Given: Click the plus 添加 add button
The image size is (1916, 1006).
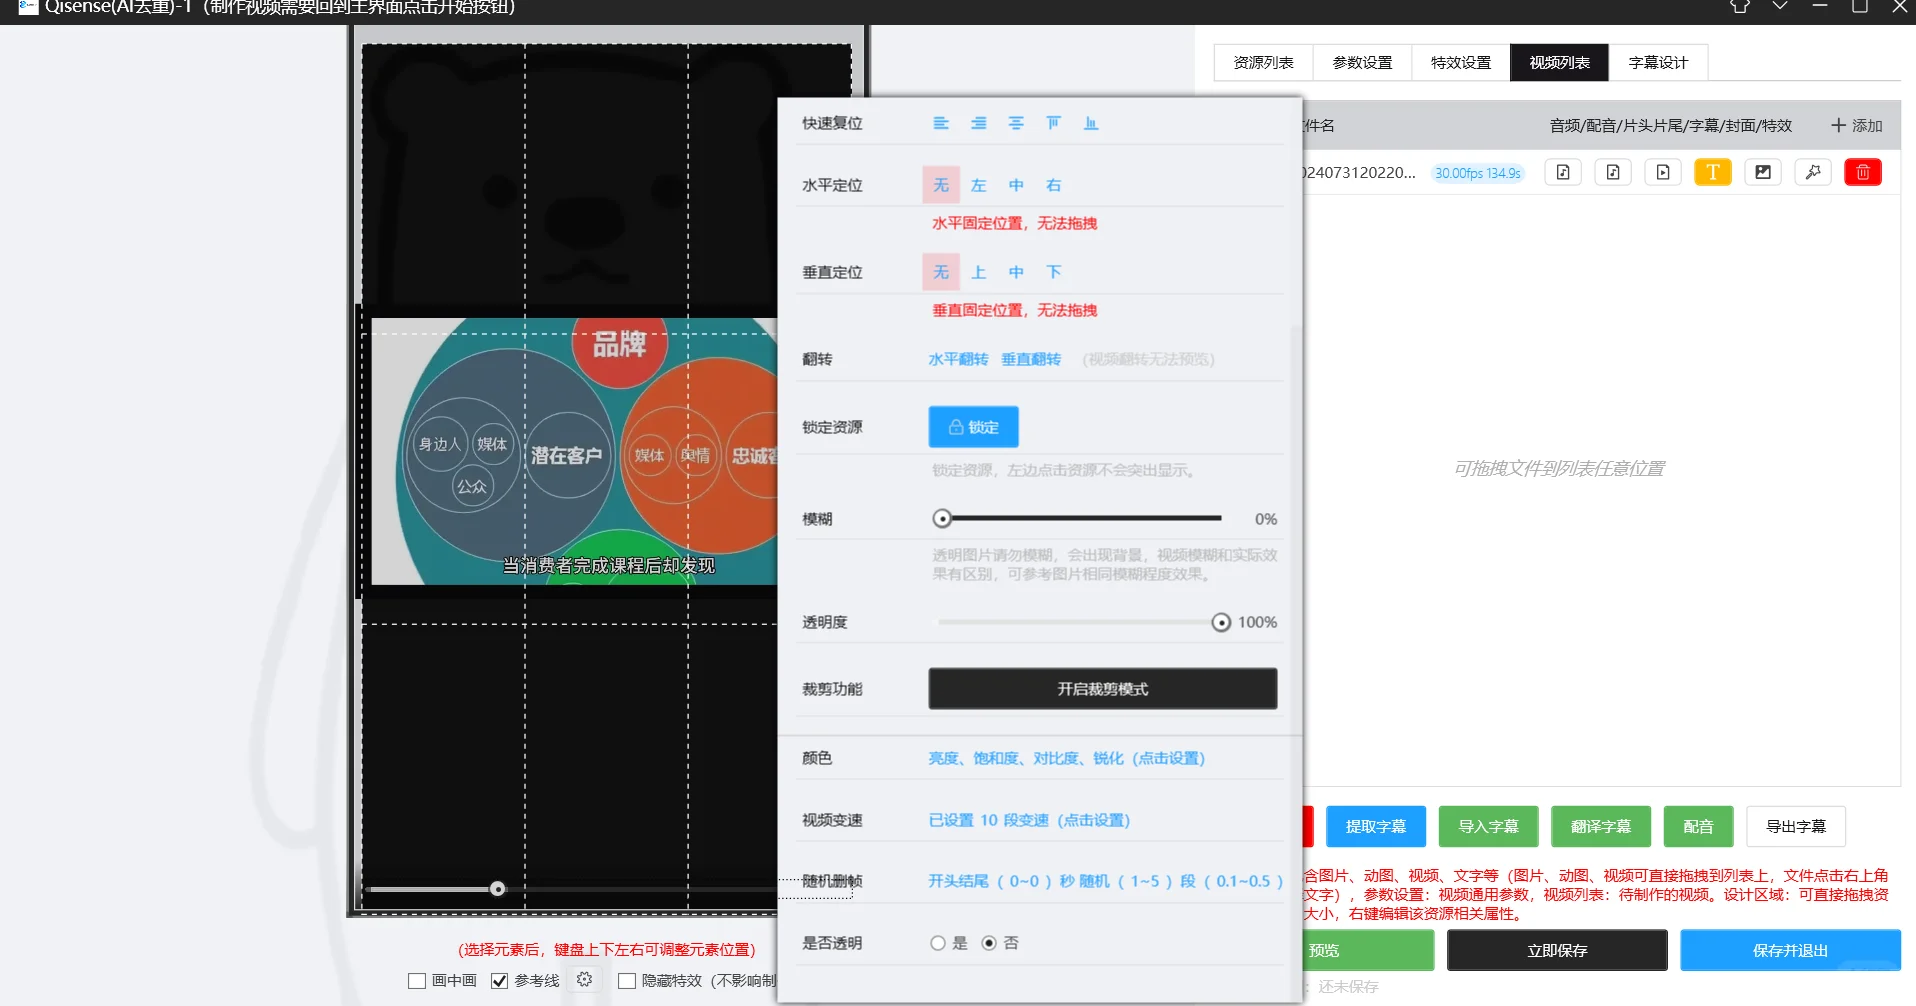Looking at the screenshot, I should tap(1857, 125).
